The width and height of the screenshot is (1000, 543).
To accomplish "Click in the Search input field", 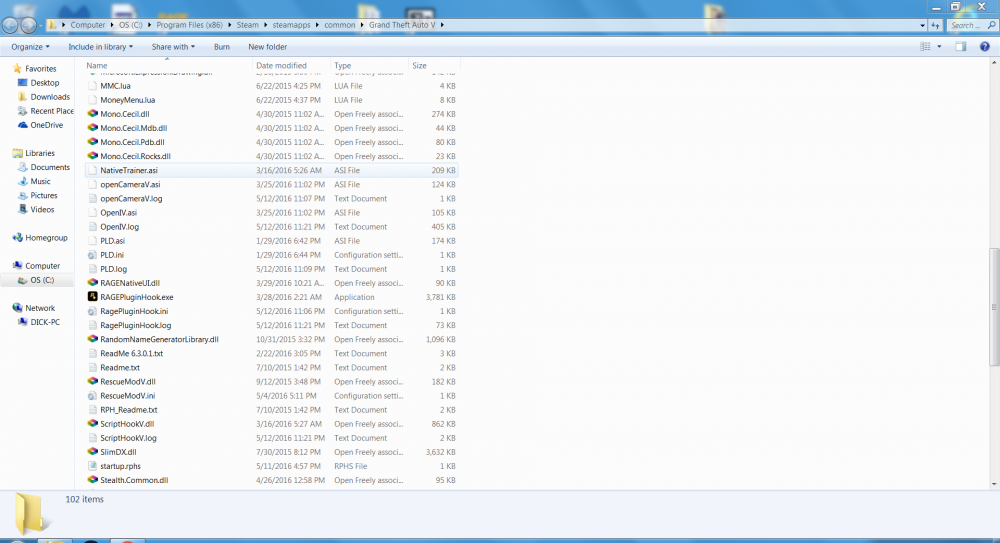I will pyautogui.click(x=966, y=25).
